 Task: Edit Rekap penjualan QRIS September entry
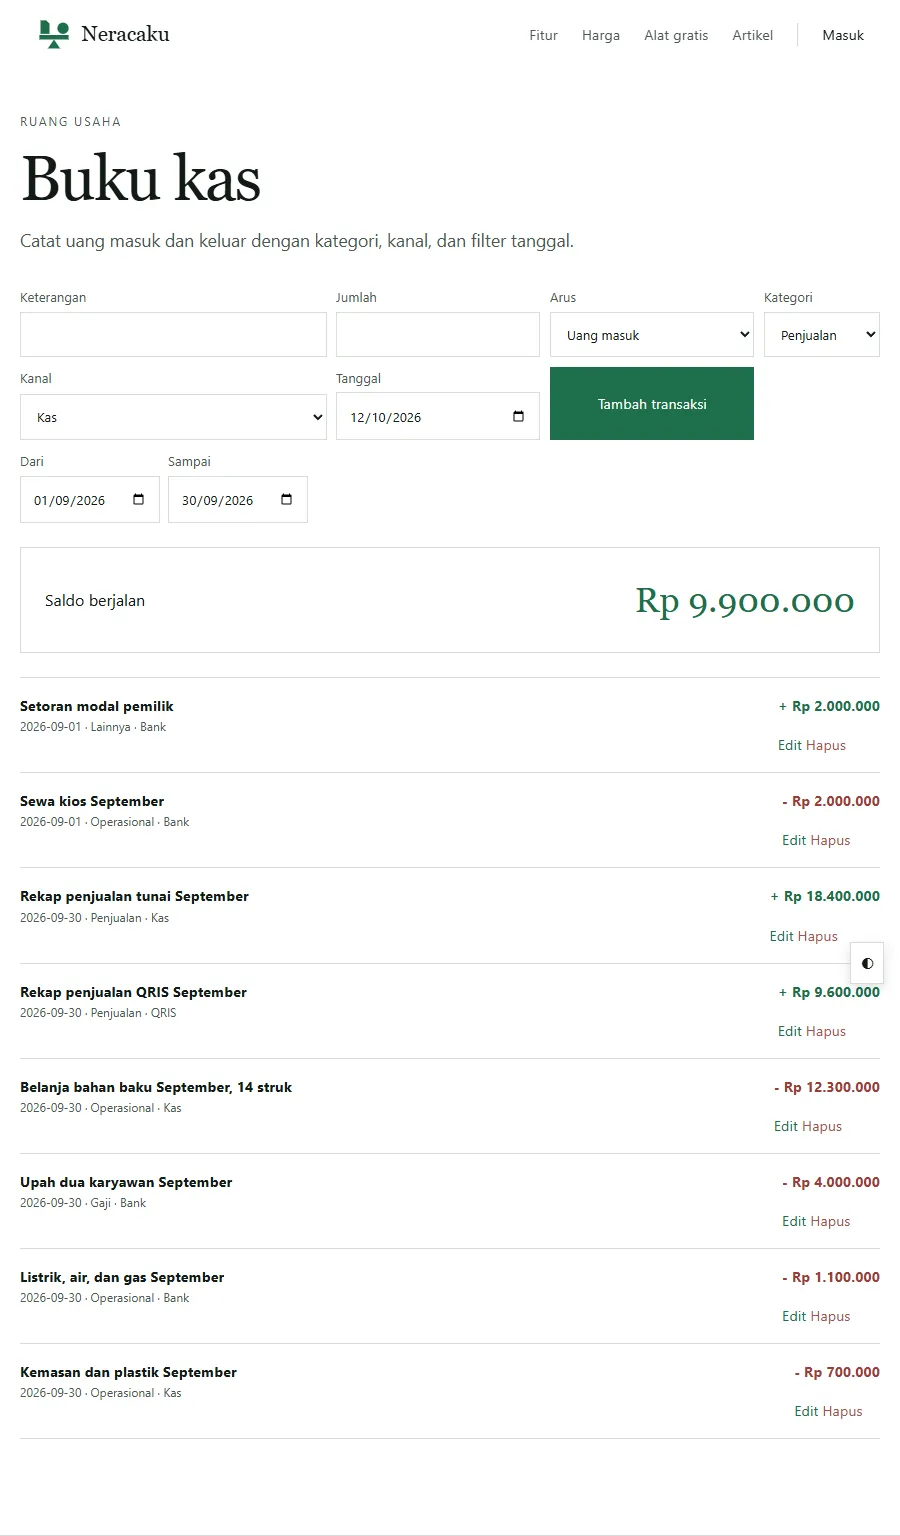(790, 1031)
